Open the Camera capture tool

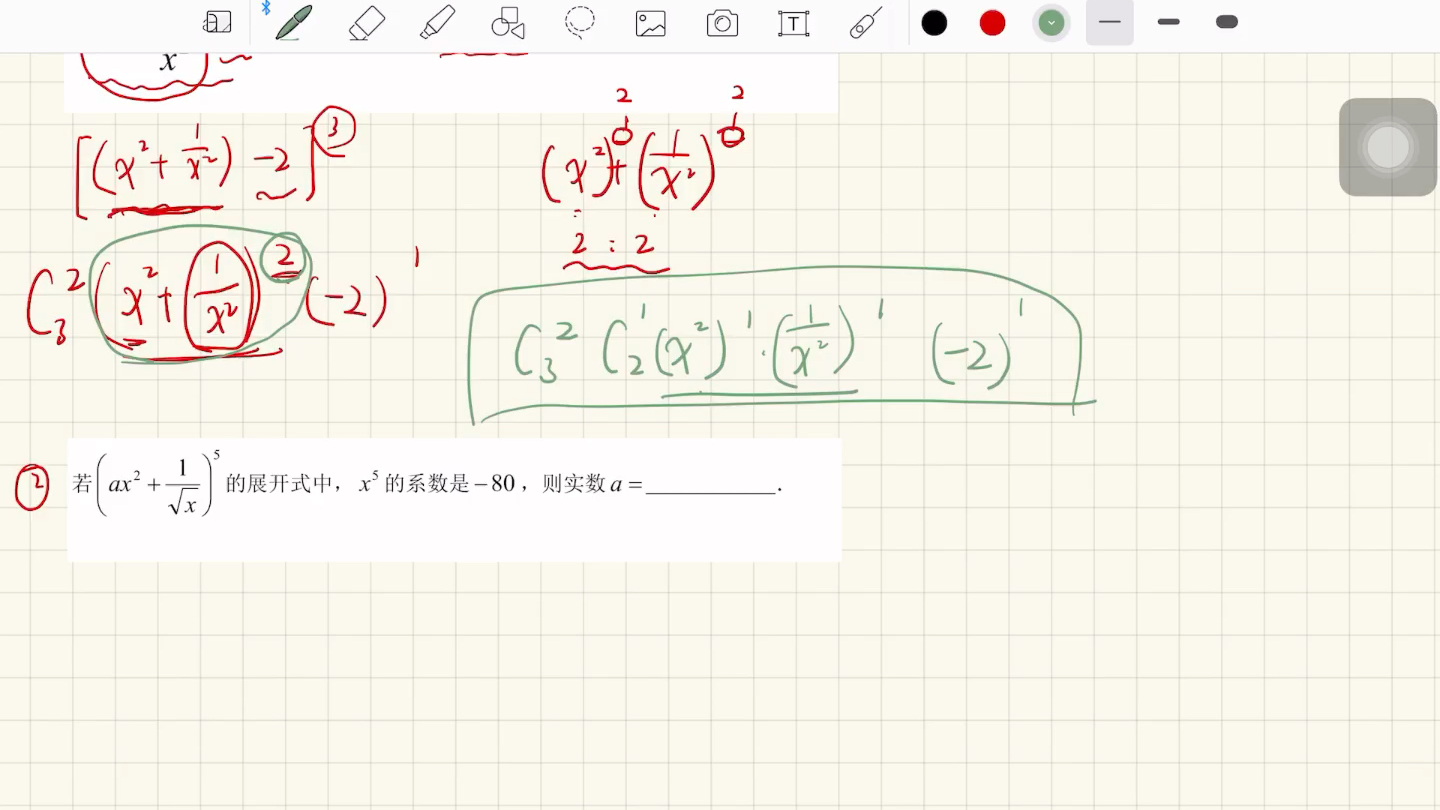pyautogui.click(x=722, y=22)
